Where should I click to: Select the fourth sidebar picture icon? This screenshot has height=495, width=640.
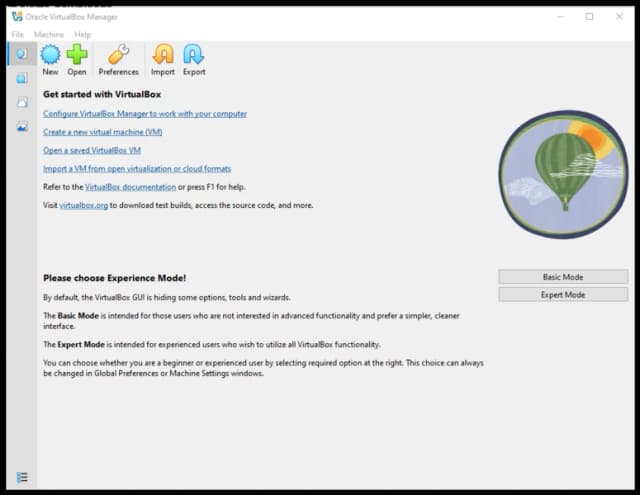[22, 127]
